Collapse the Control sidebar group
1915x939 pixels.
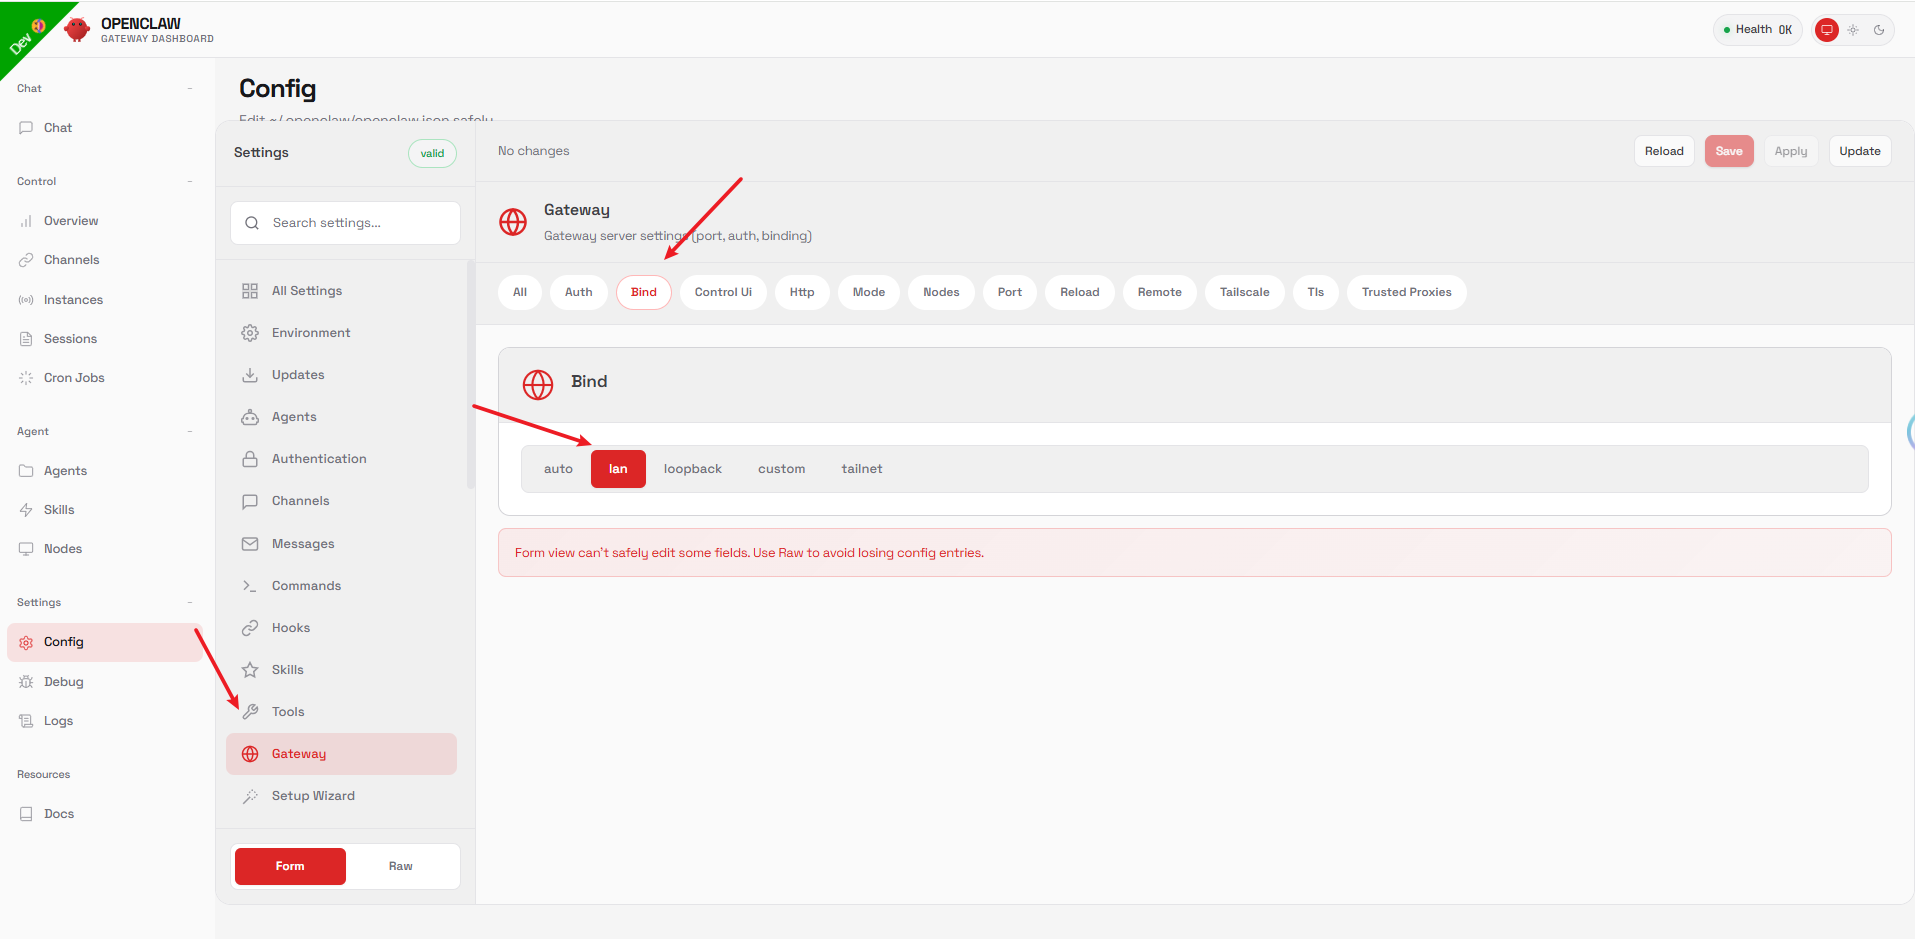coord(189,182)
